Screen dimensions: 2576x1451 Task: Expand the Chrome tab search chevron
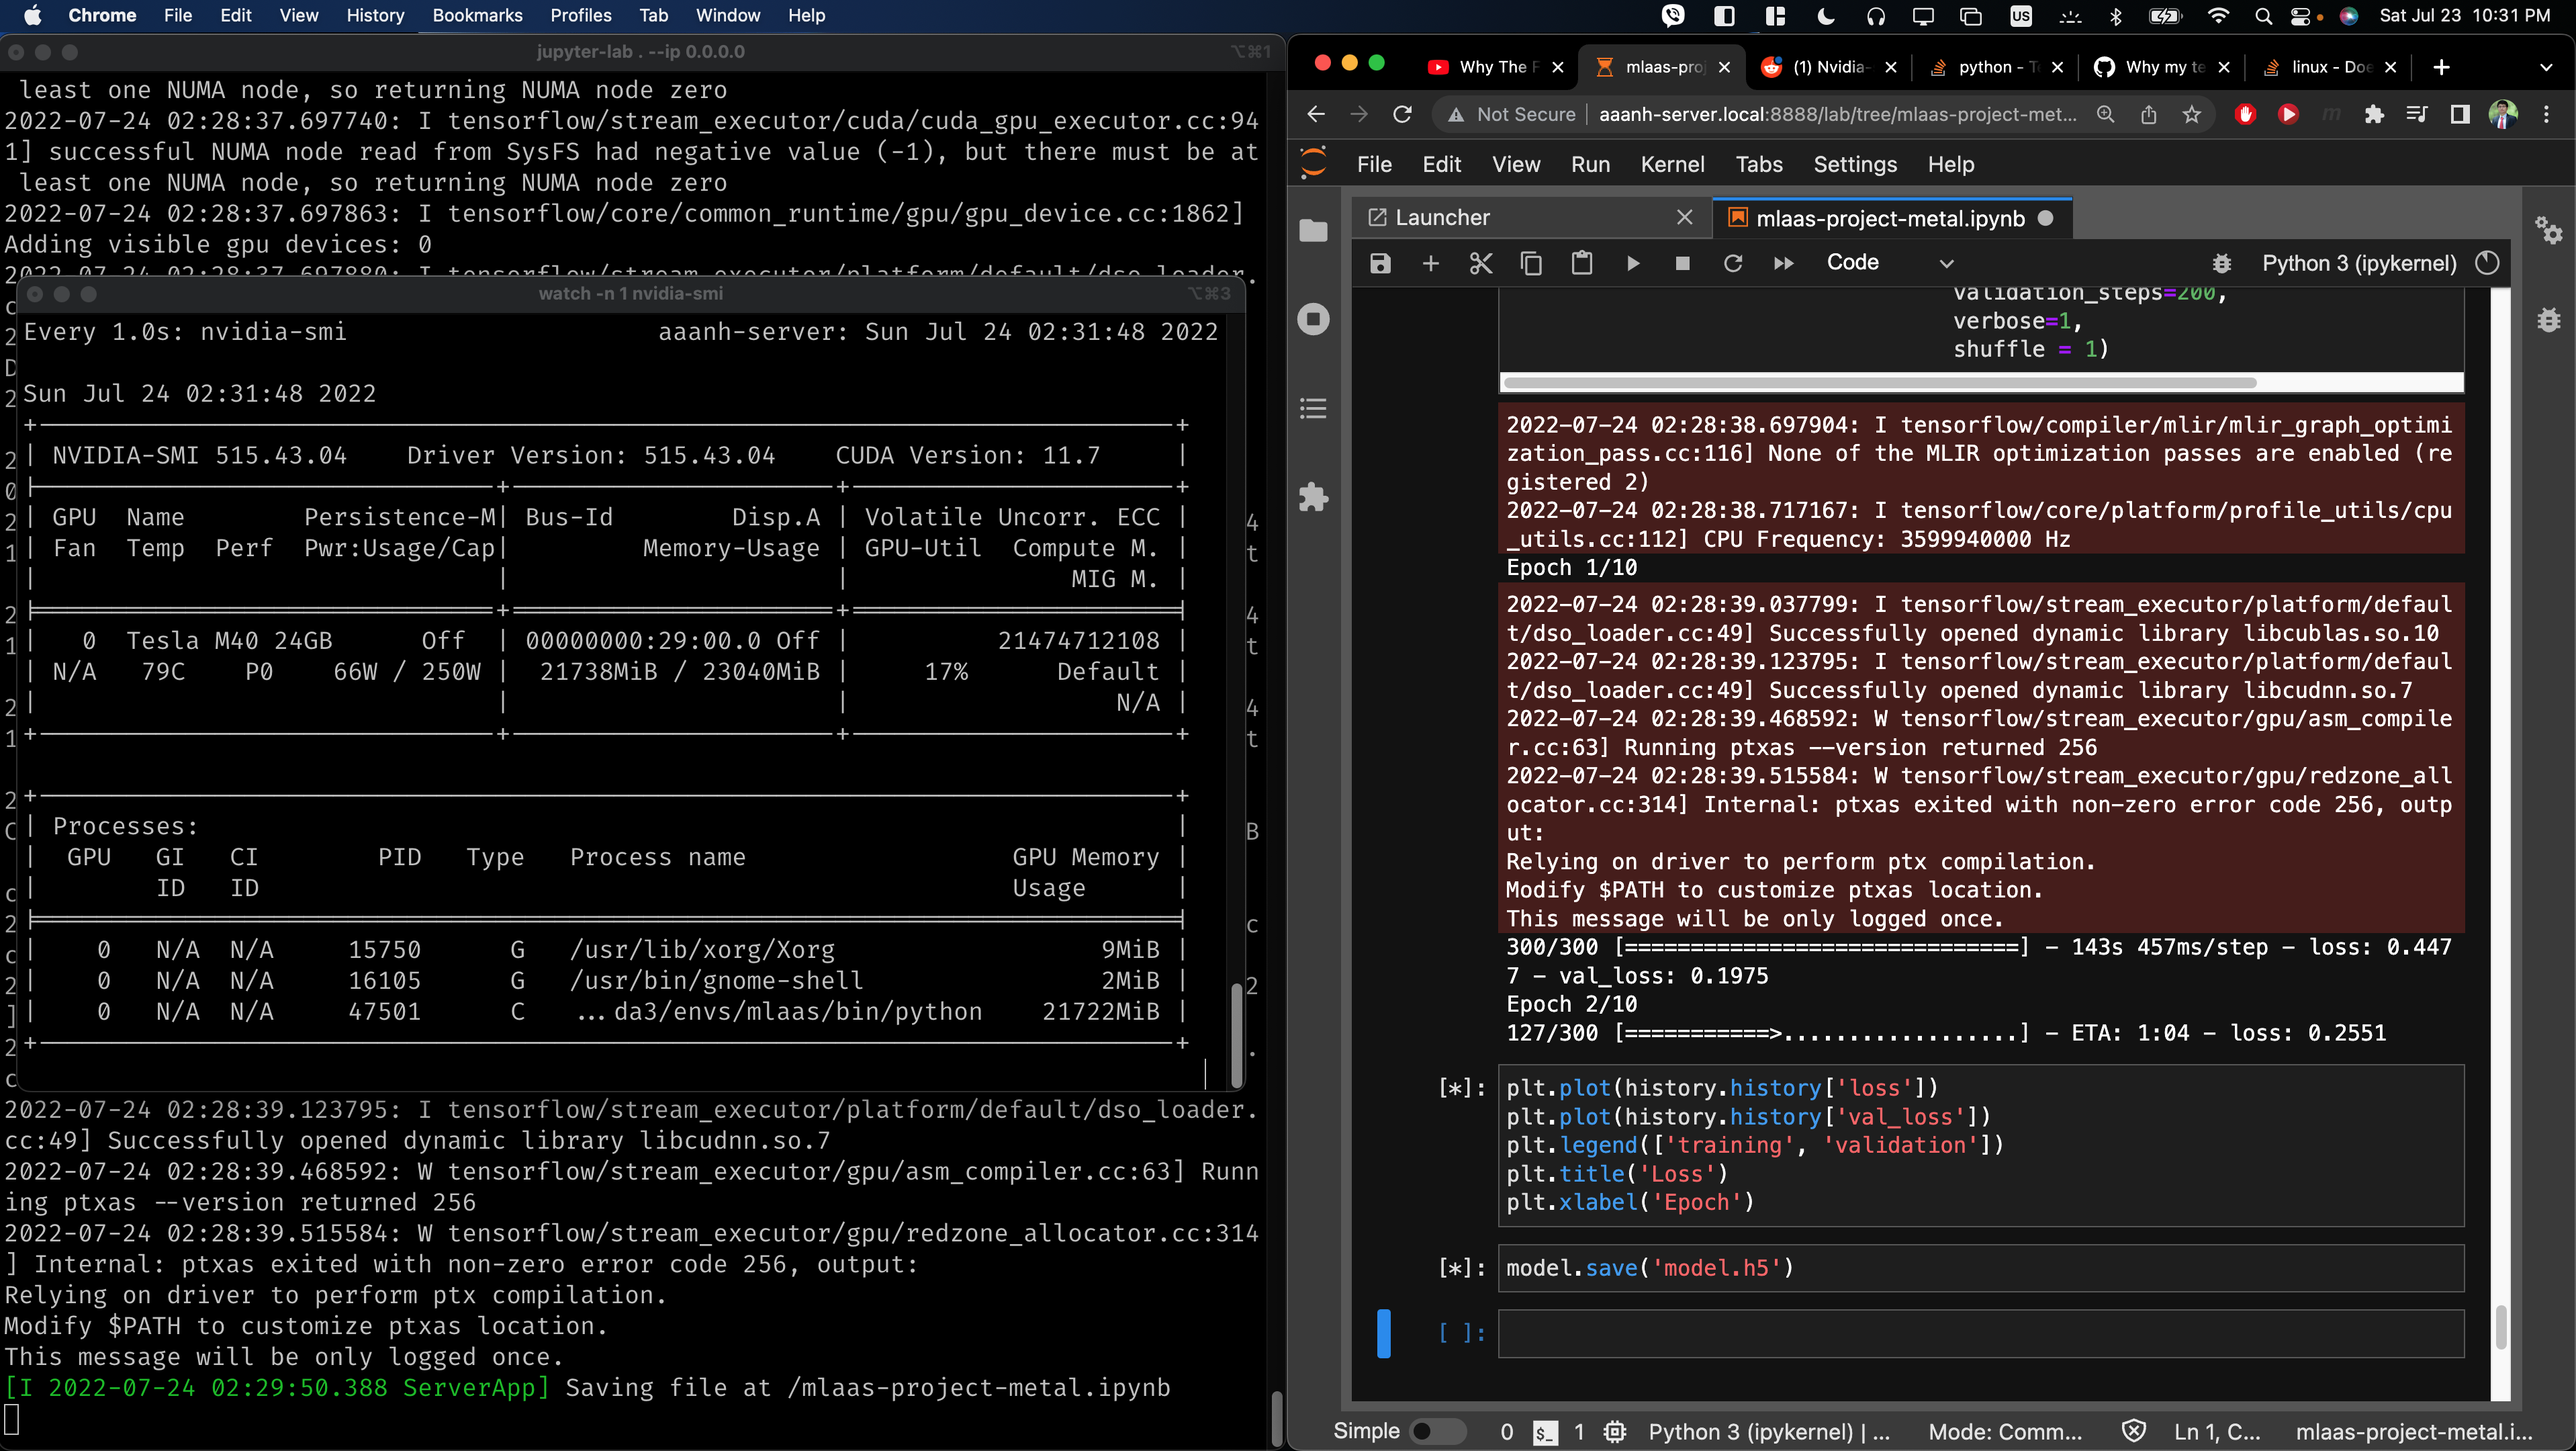pos(2545,67)
